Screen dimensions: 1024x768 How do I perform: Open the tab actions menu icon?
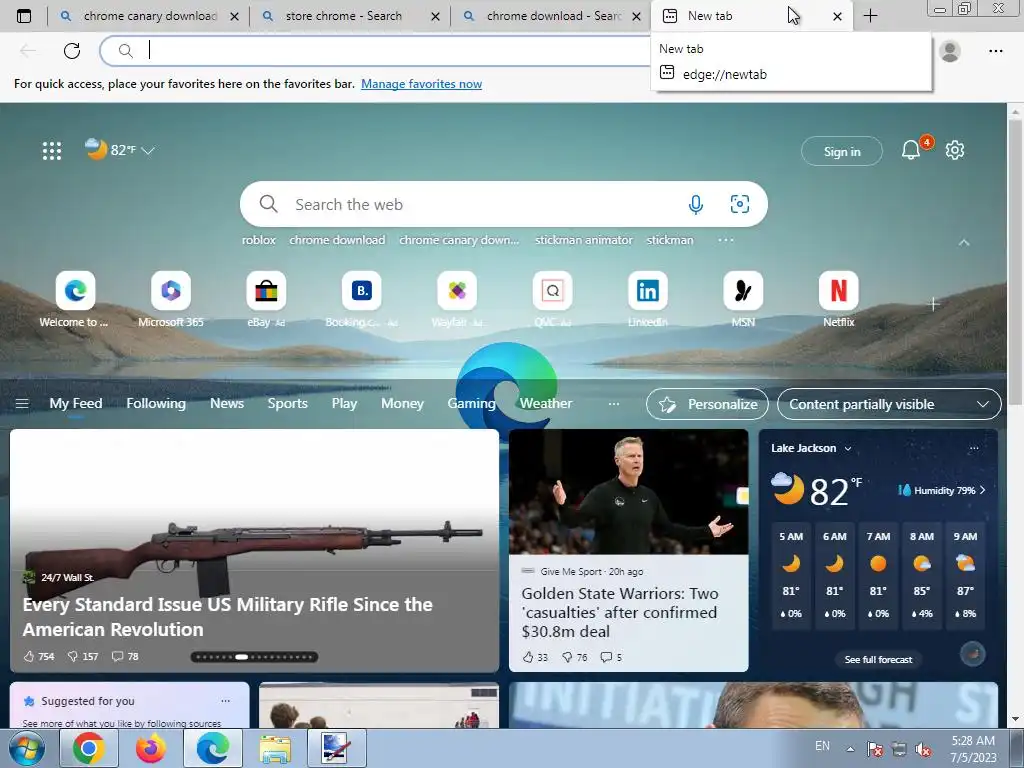pyautogui.click(x=24, y=16)
